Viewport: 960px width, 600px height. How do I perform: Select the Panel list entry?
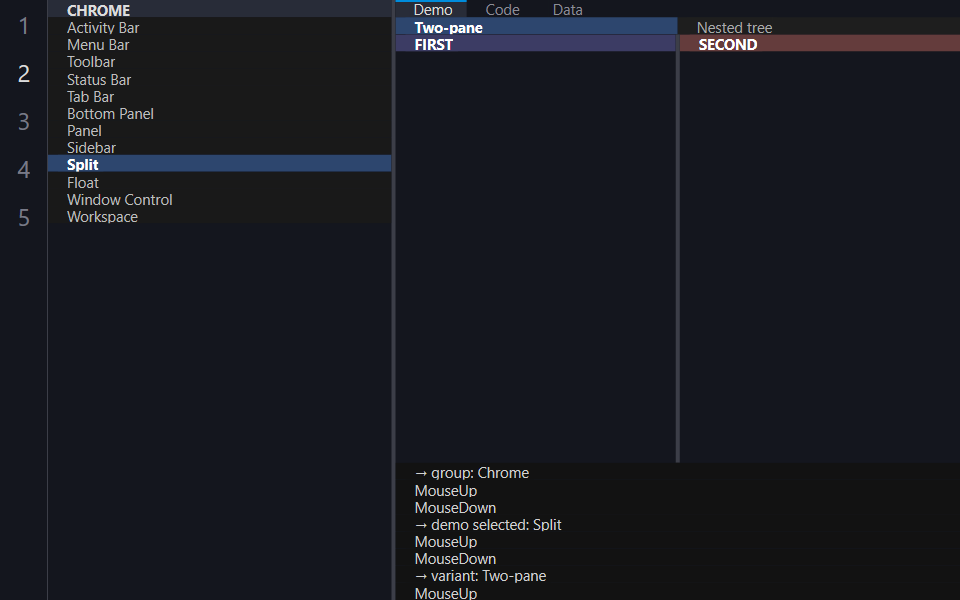pos(219,130)
